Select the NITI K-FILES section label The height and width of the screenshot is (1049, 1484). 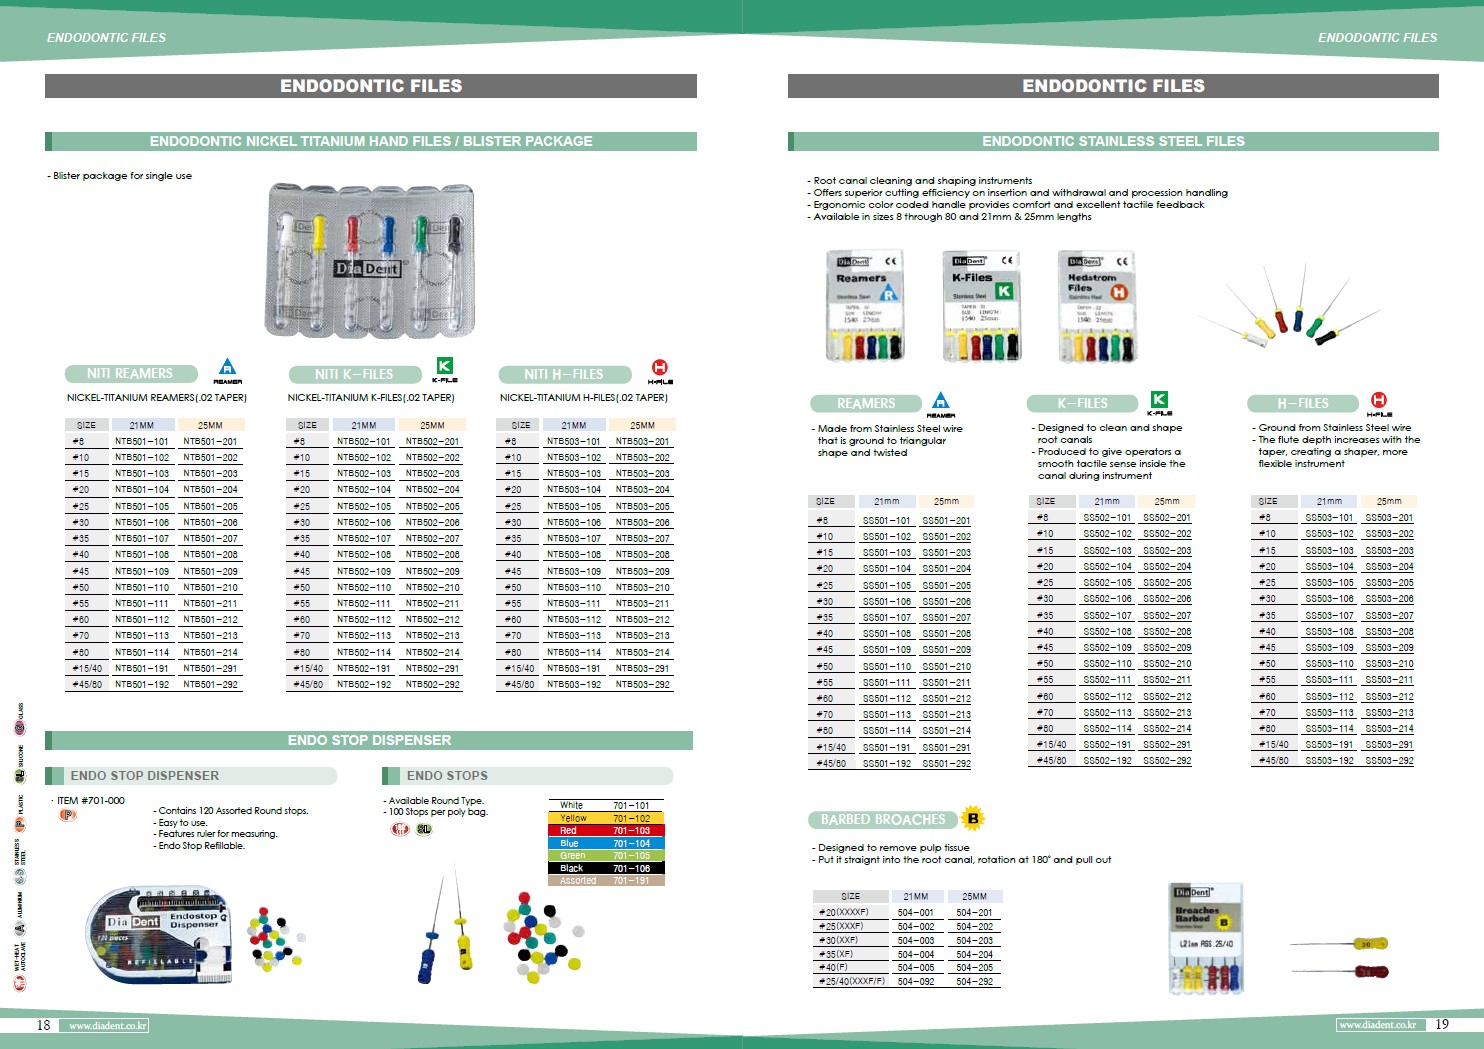pos(354,375)
